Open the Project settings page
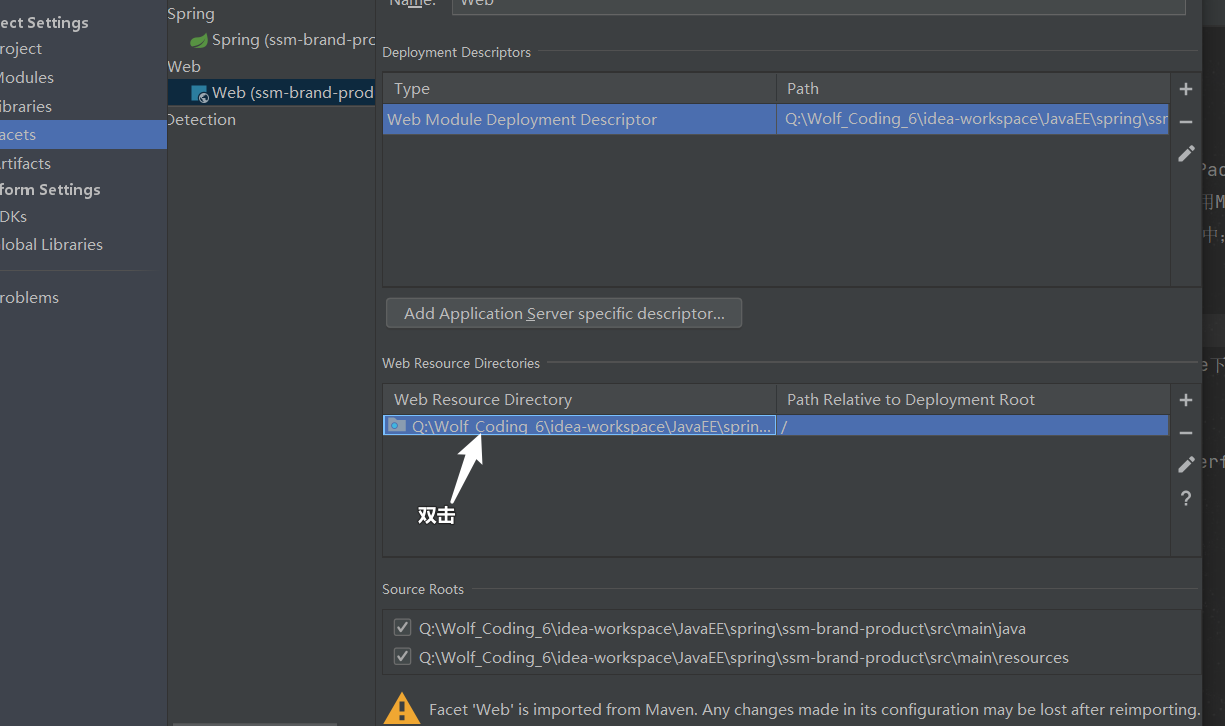This screenshot has height=726, width=1225. coord(21,48)
